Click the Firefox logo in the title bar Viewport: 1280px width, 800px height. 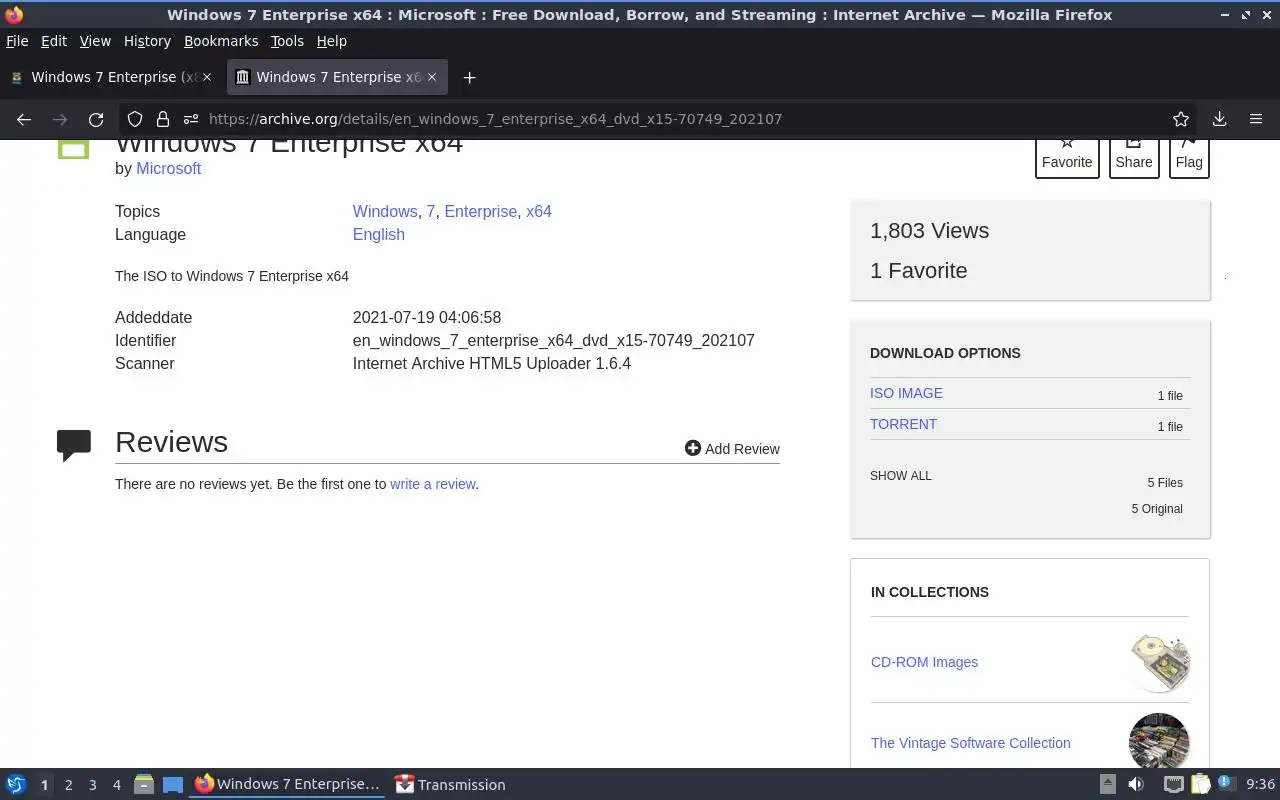(x=14, y=15)
